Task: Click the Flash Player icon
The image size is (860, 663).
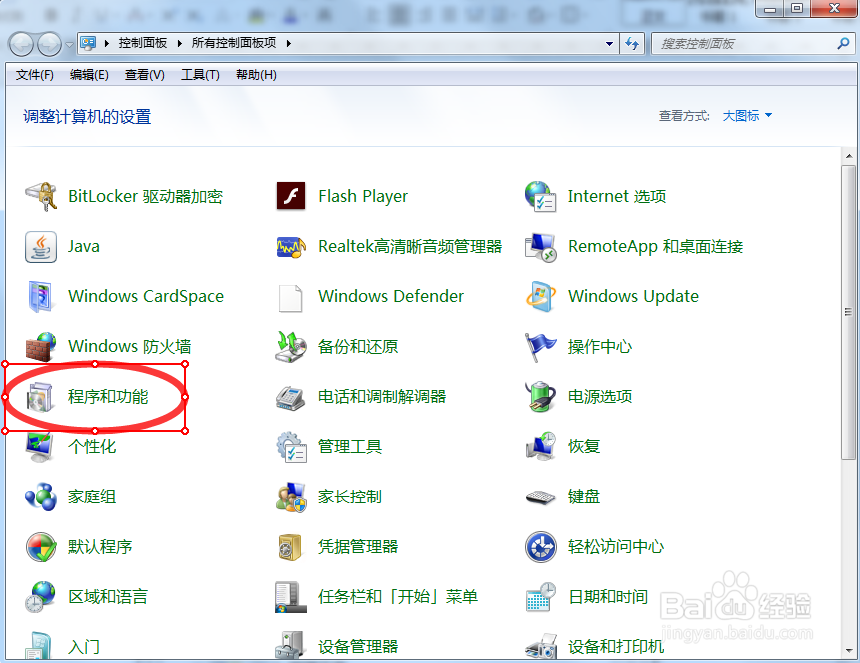Action: click(x=291, y=196)
